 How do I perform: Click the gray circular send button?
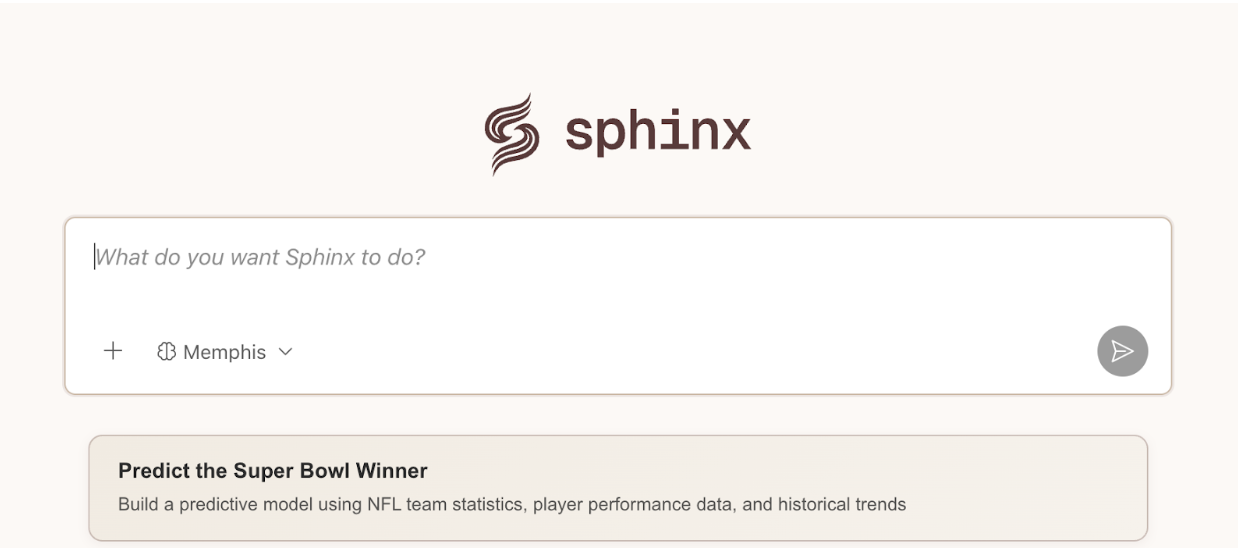pyautogui.click(x=1122, y=351)
